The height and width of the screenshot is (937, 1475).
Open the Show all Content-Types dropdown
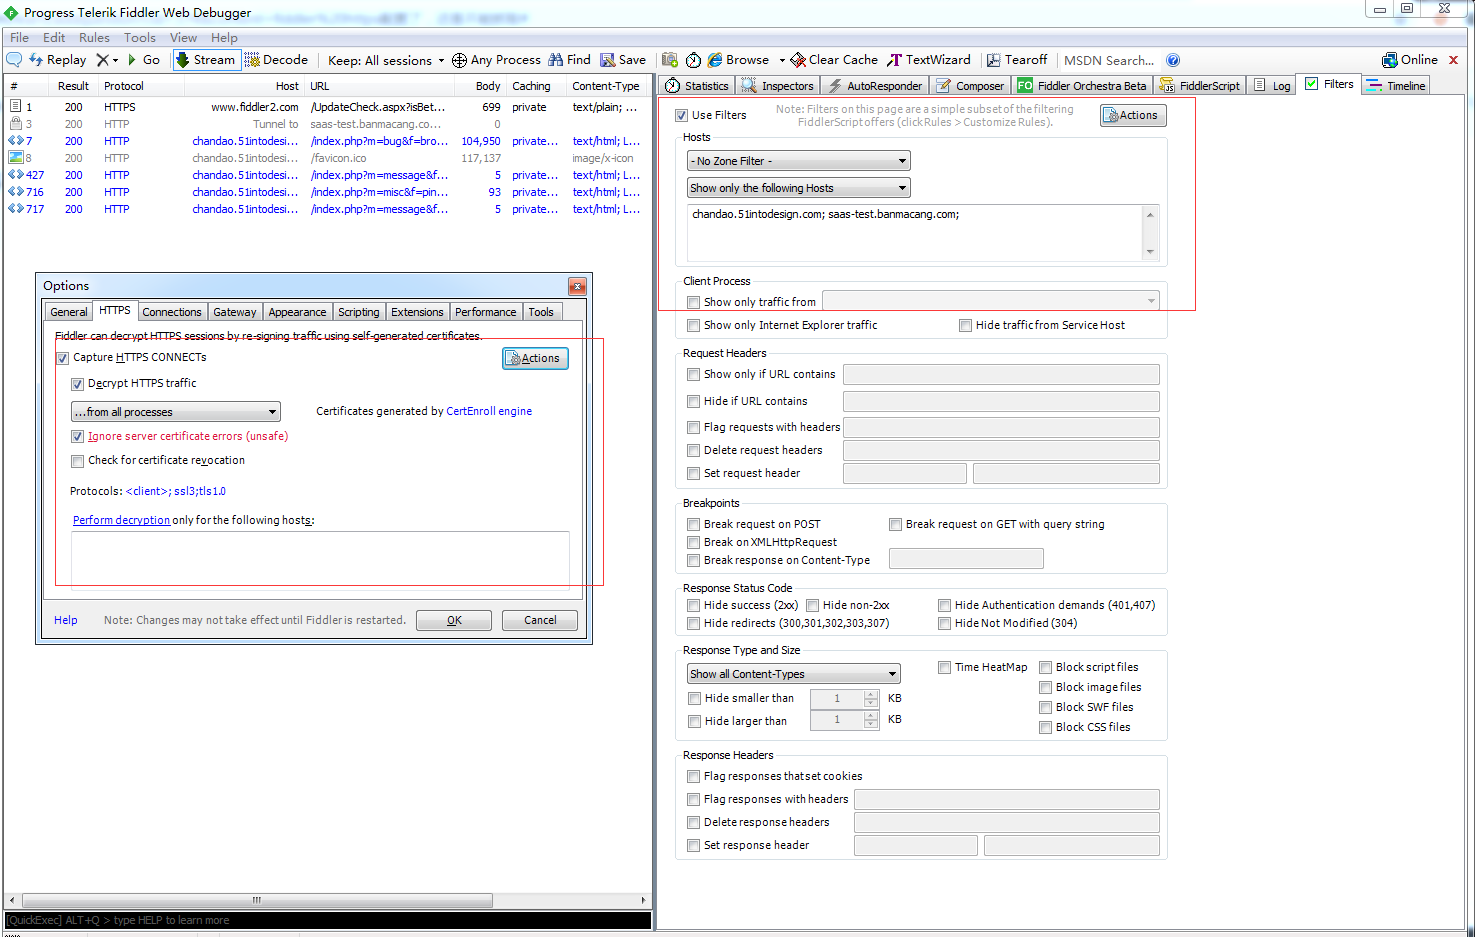[x=793, y=674]
